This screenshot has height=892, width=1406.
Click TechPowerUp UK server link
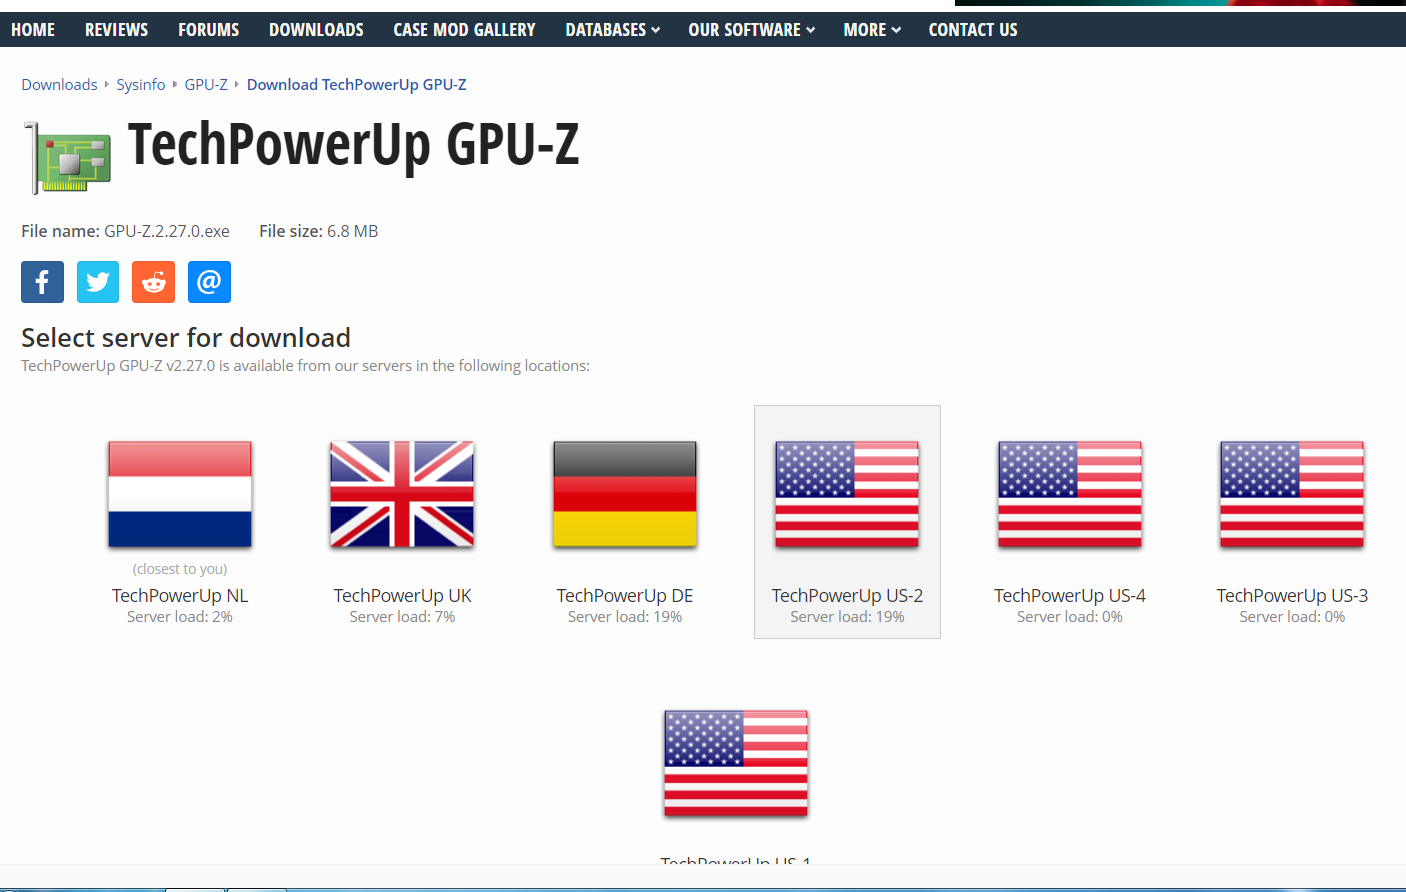point(402,595)
